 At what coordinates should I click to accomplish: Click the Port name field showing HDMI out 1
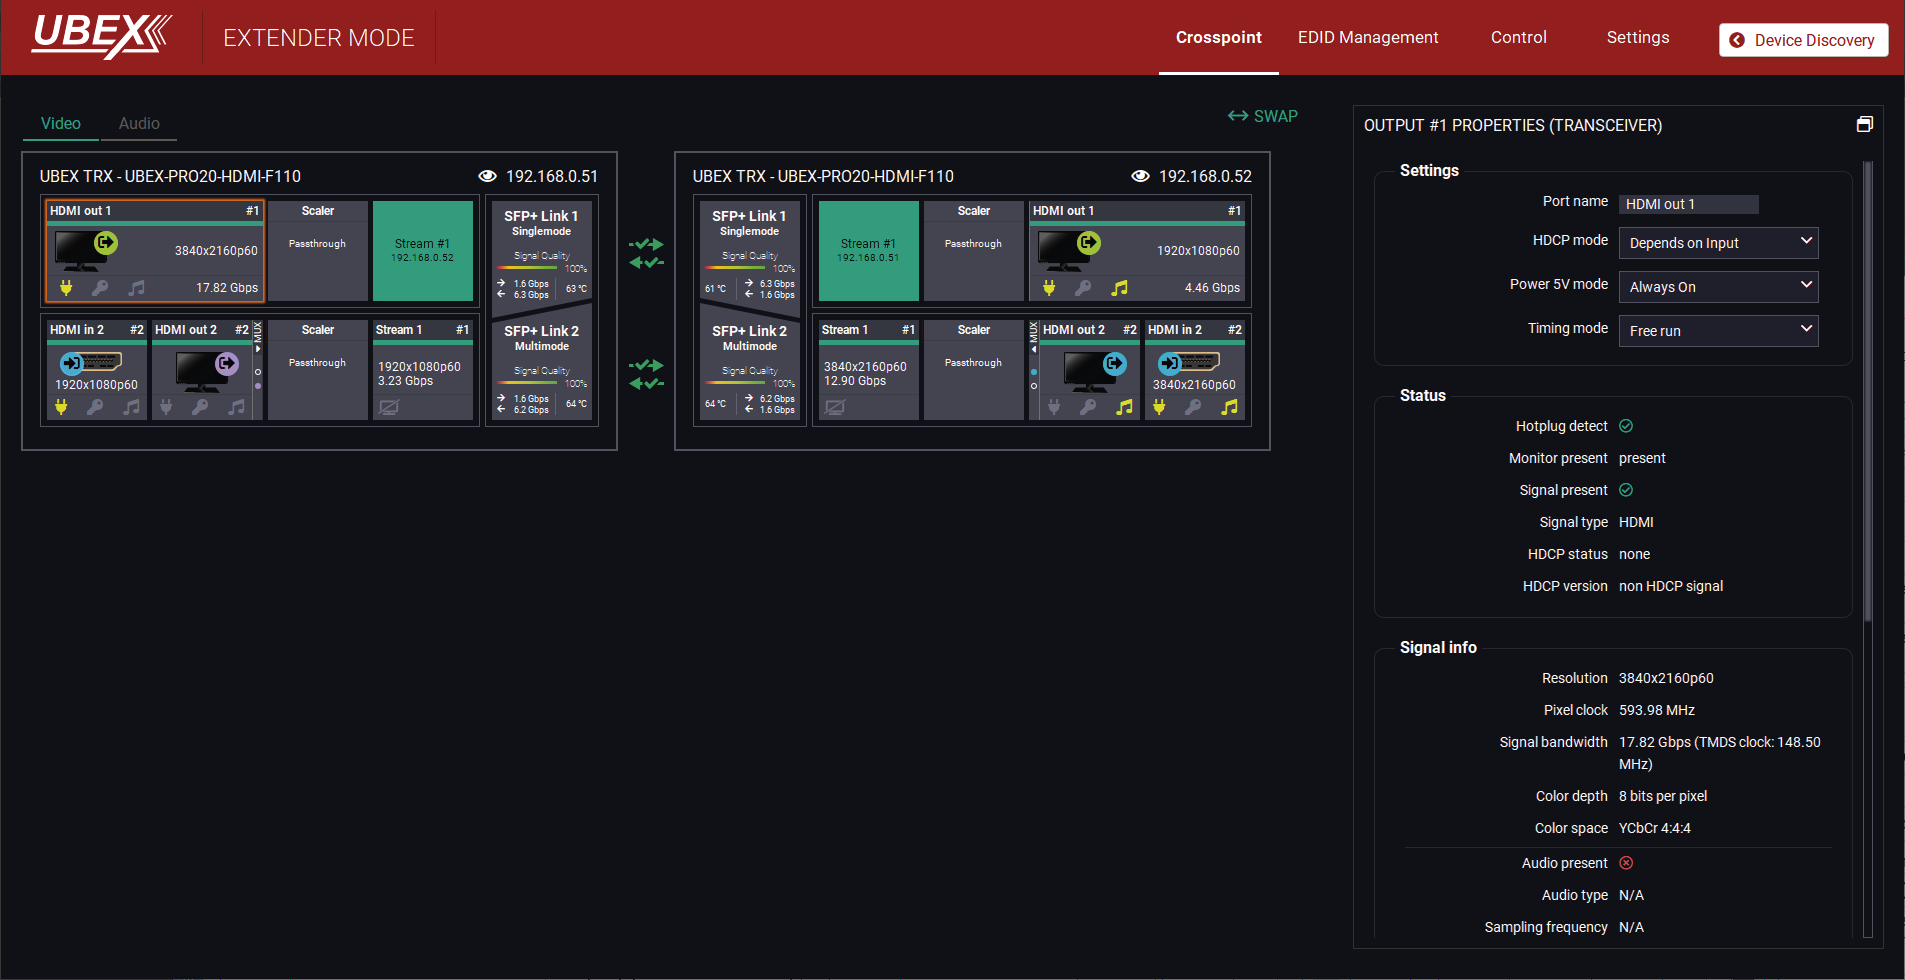tap(1688, 204)
